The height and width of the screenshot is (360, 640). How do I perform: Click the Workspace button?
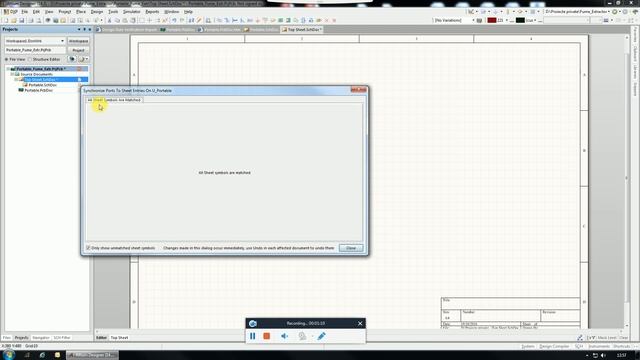[x=78, y=41]
